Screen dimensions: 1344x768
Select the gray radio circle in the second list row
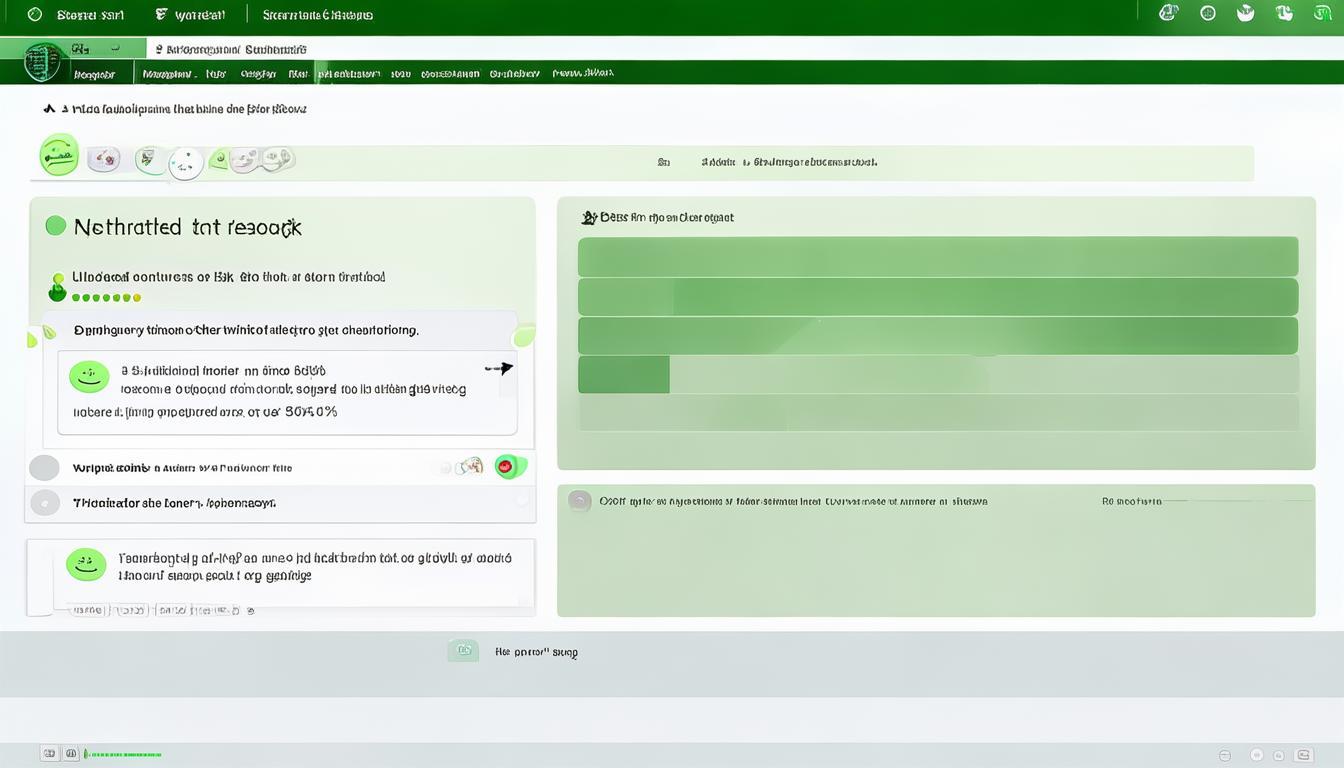(x=44, y=503)
